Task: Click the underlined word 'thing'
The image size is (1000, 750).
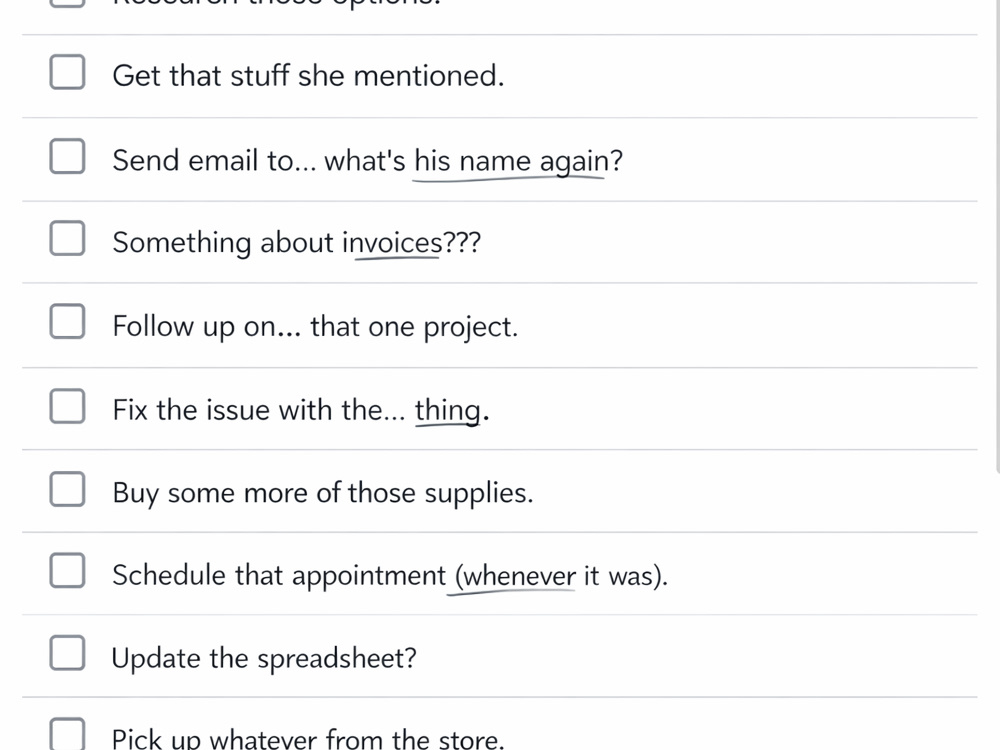Action: pos(447,411)
